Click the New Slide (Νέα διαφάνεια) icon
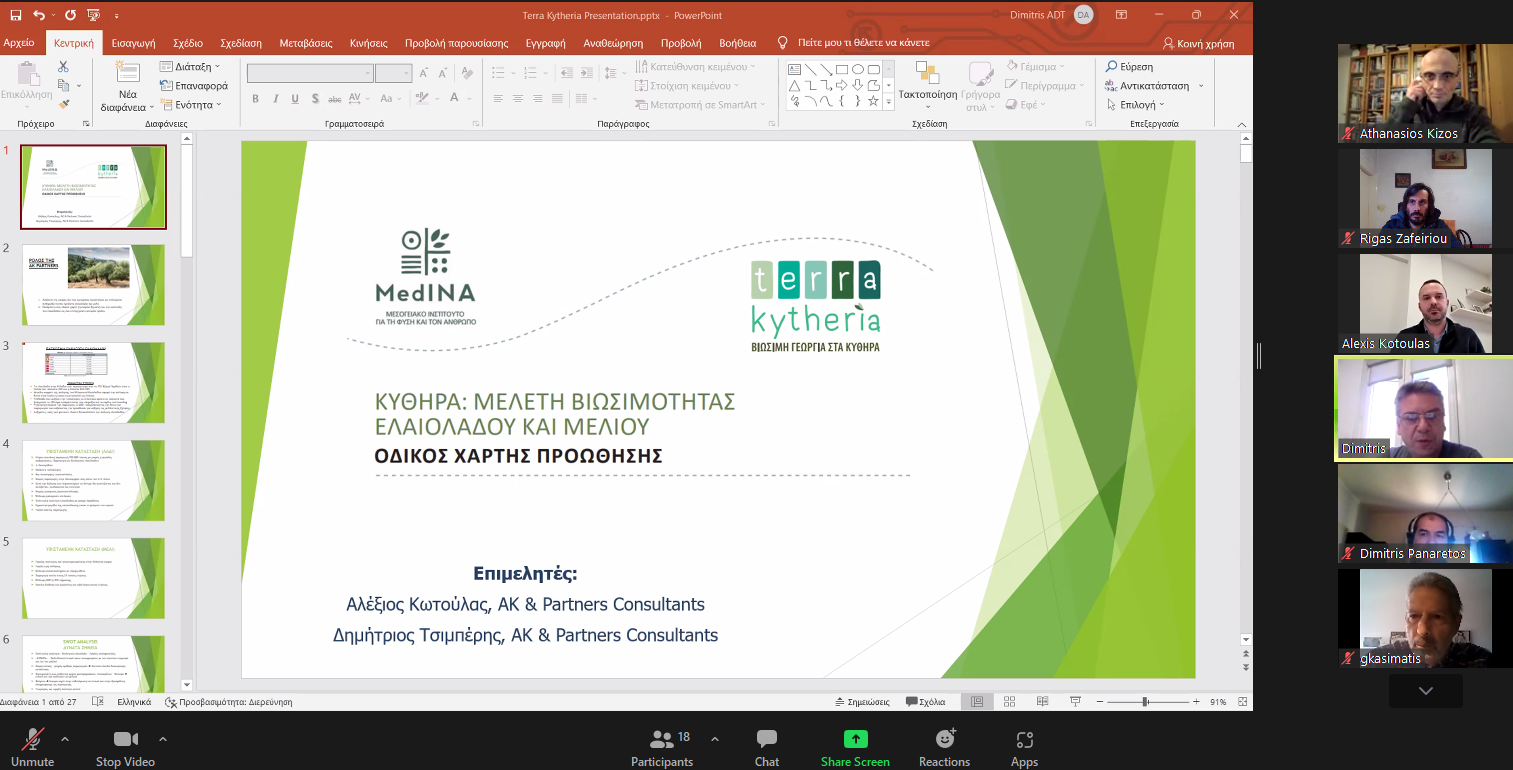The width and height of the screenshot is (1513, 770). click(x=127, y=73)
